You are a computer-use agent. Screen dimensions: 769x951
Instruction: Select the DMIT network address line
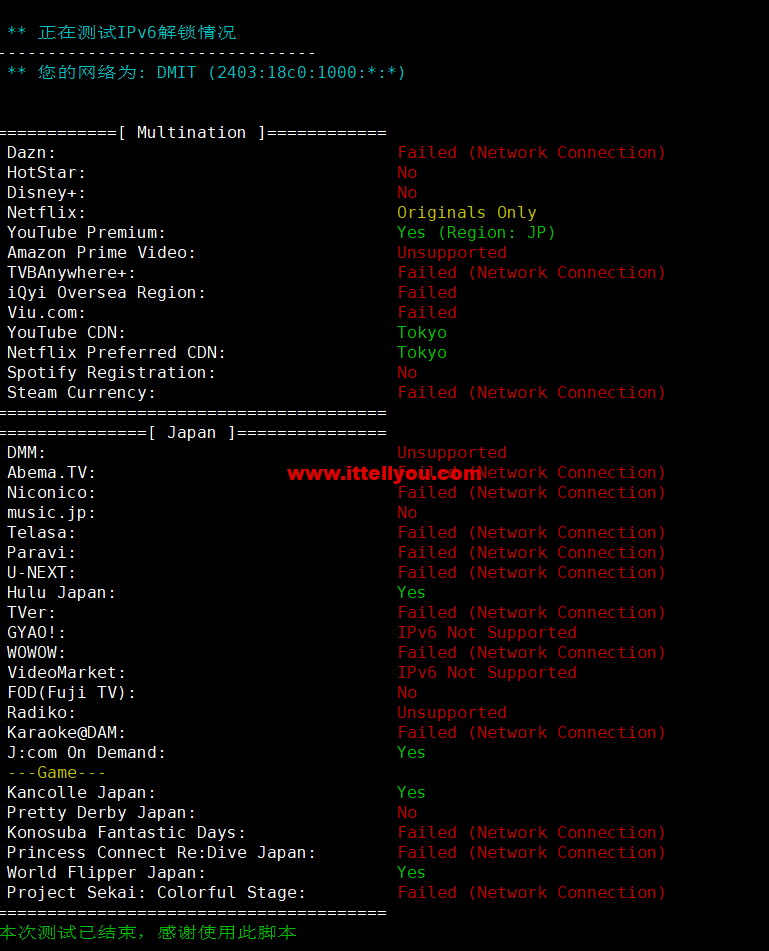tap(206, 72)
